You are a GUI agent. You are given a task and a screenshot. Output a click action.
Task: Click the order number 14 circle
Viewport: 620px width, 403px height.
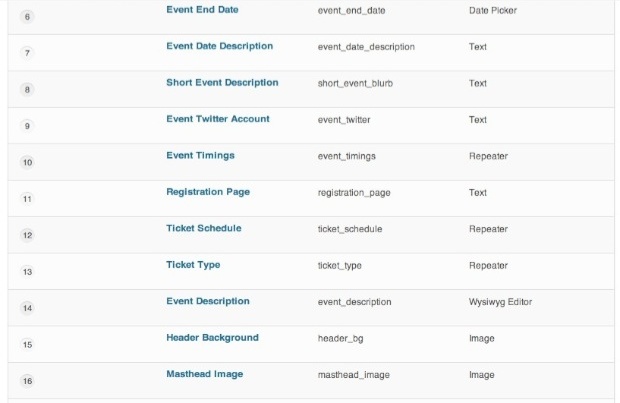click(27, 308)
